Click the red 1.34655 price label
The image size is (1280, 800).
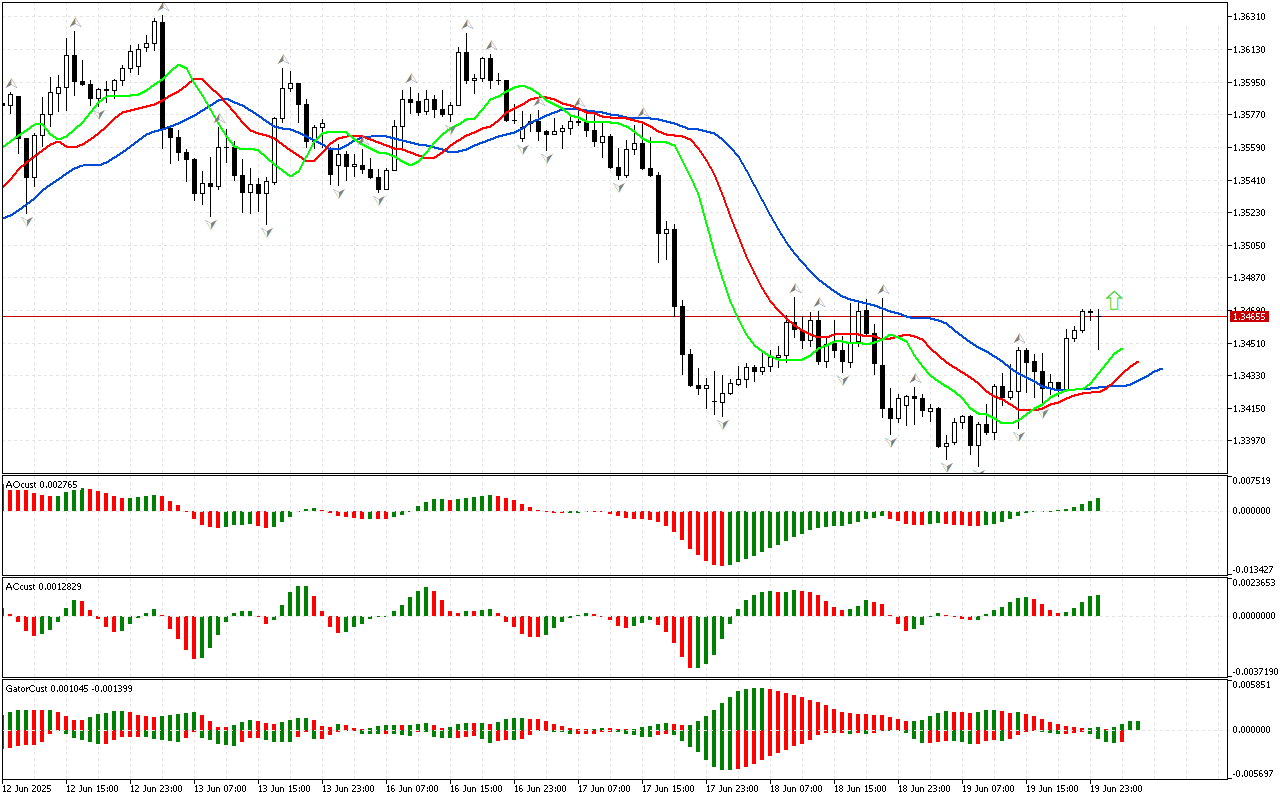click(1250, 317)
